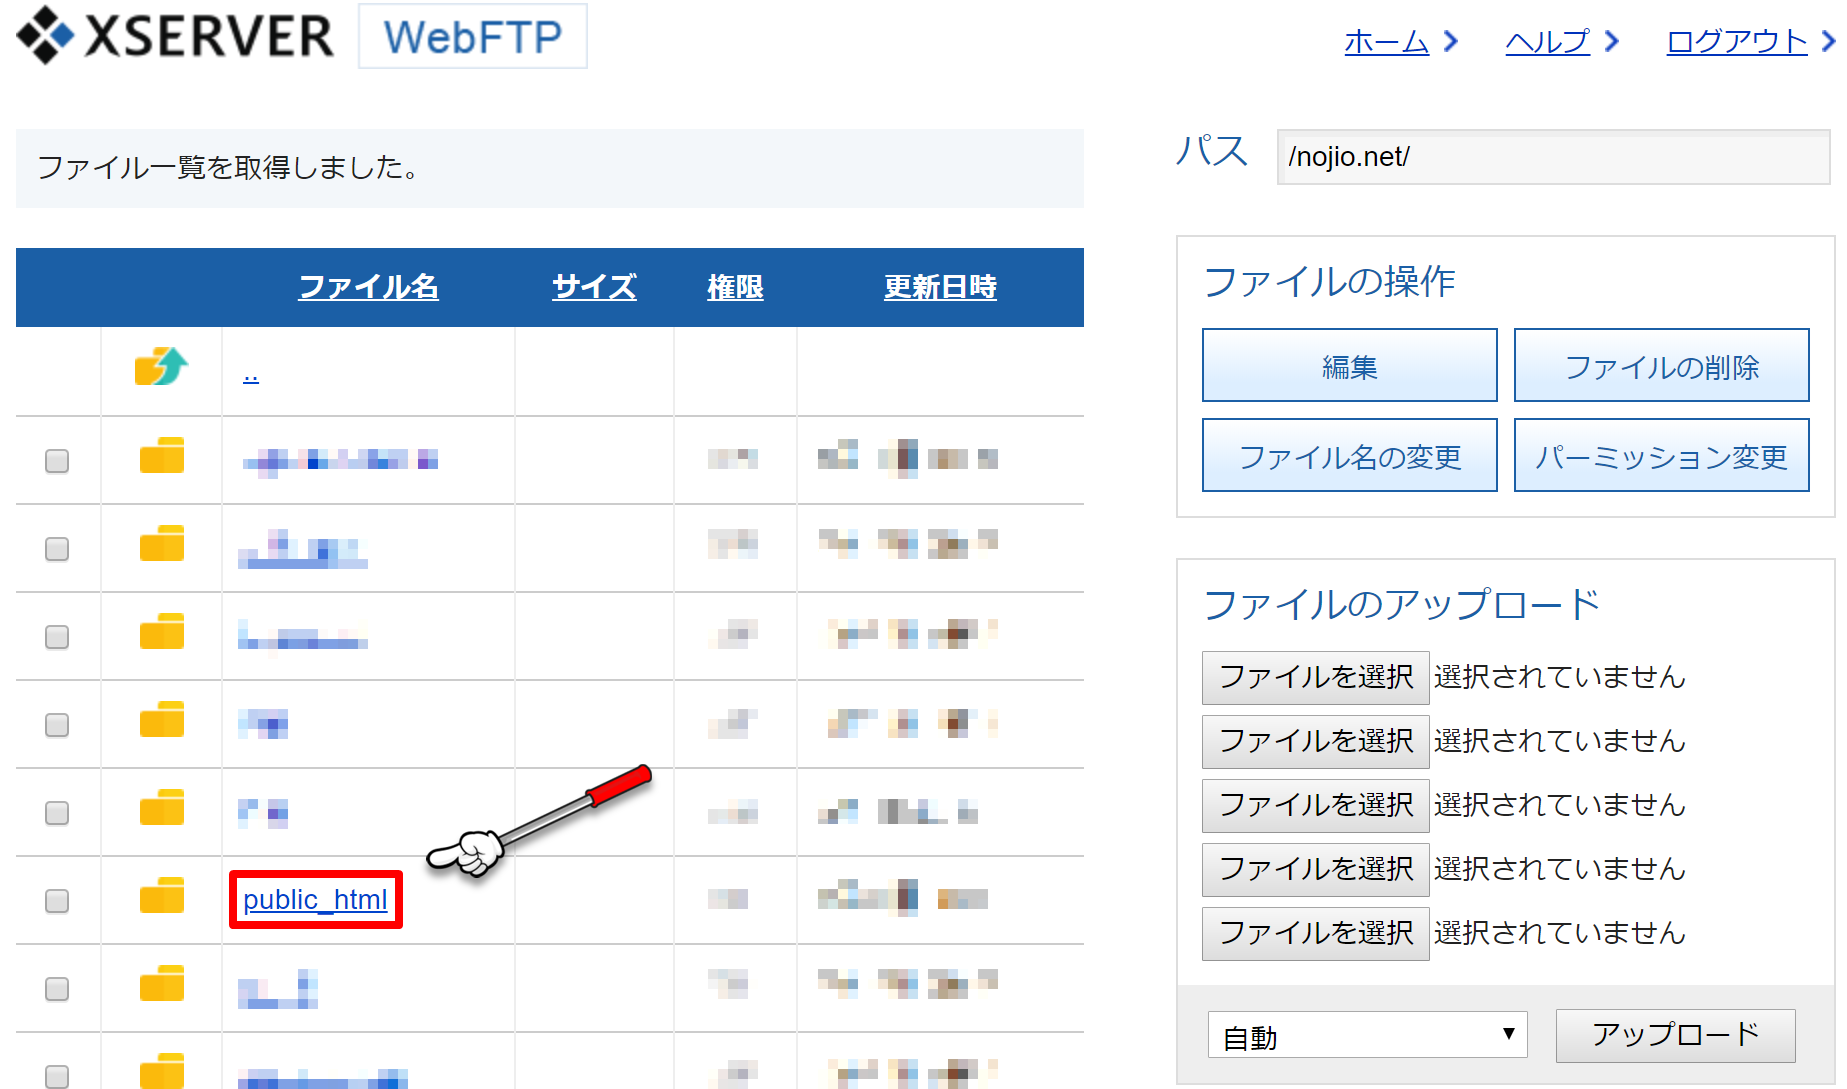1847x1089 pixels.
Task: Click the folder icon in the public_html row
Action: click(162, 896)
